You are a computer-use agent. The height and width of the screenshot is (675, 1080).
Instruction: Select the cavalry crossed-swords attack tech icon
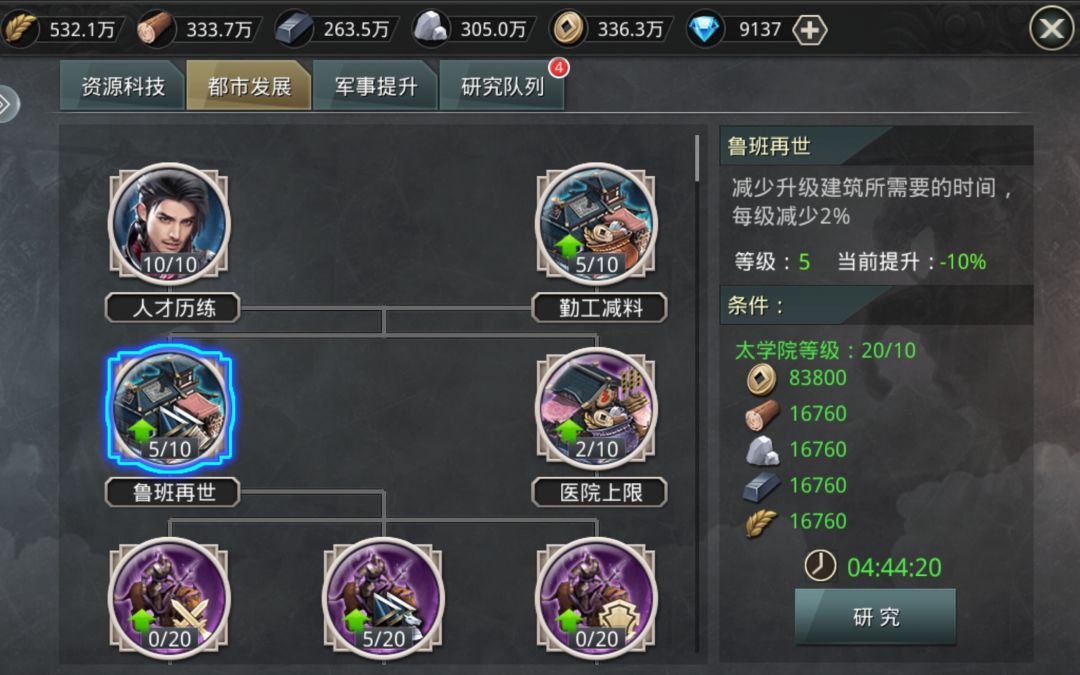[169, 596]
